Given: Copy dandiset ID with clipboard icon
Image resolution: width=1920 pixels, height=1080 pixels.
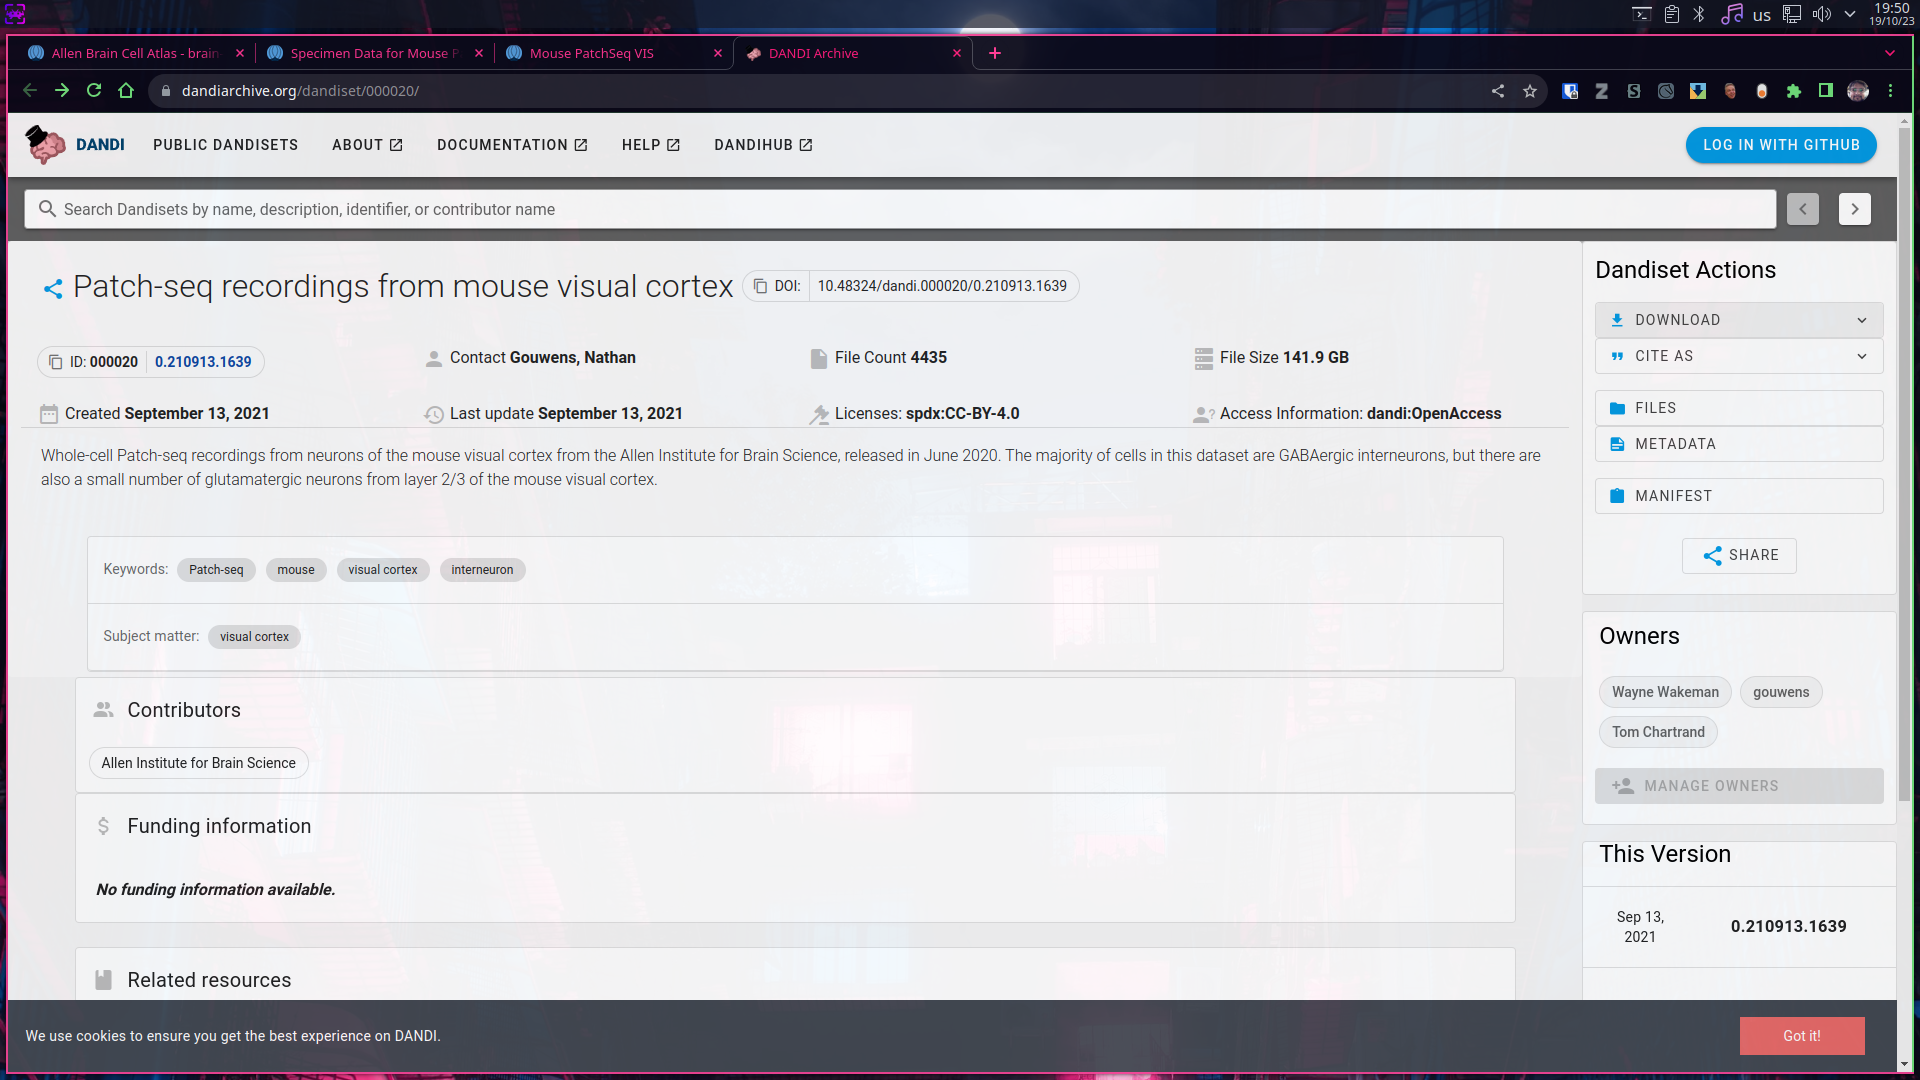Looking at the screenshot, I should (56, 362).
